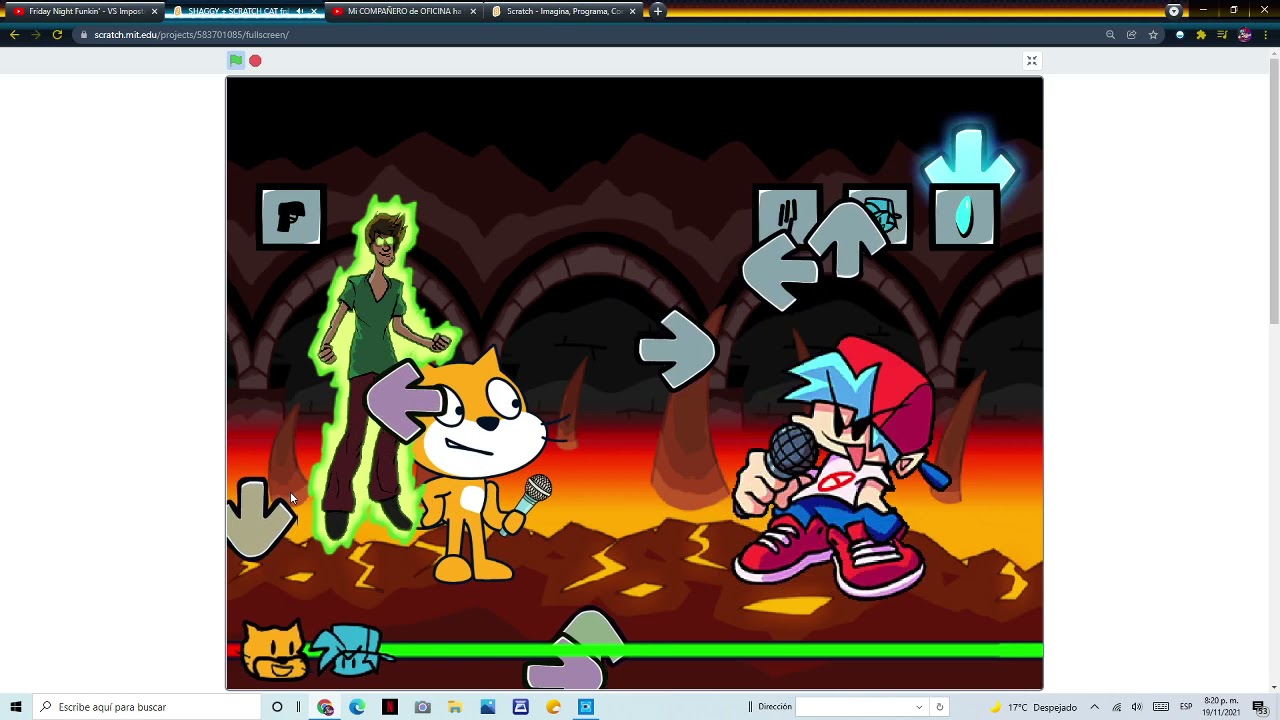Switch to the Friday Night Funkin' YouTube tab

click(85, 11)
